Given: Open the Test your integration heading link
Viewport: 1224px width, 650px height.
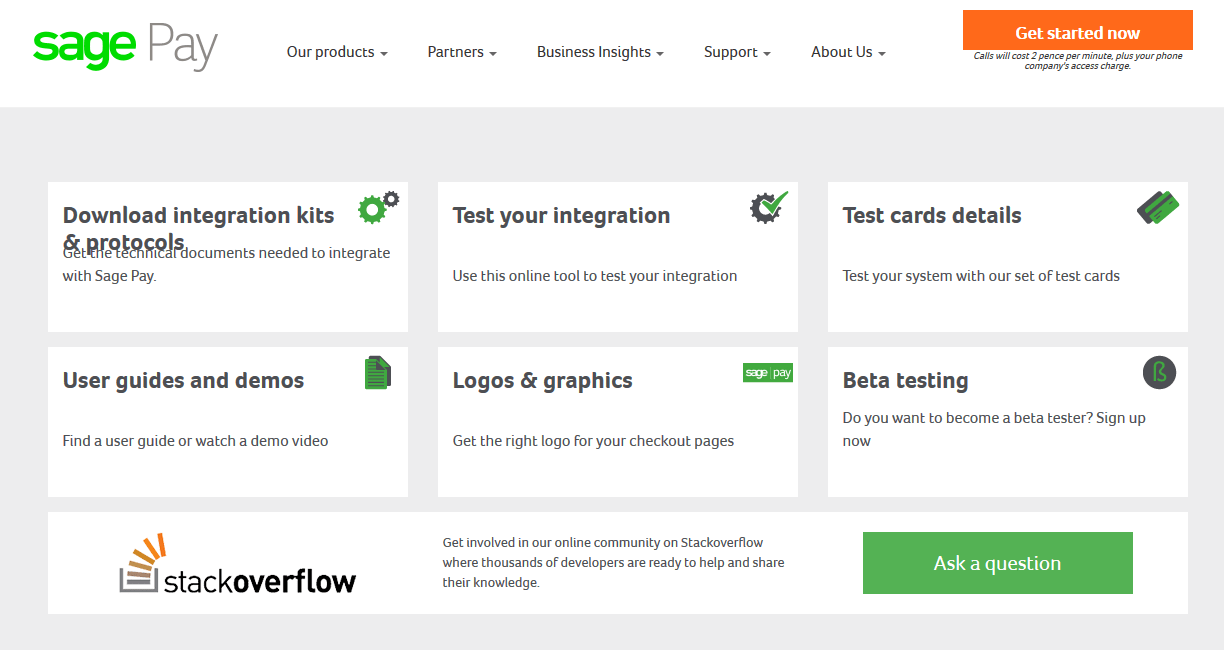Looking at the screenshot, I should coord(561,215).
